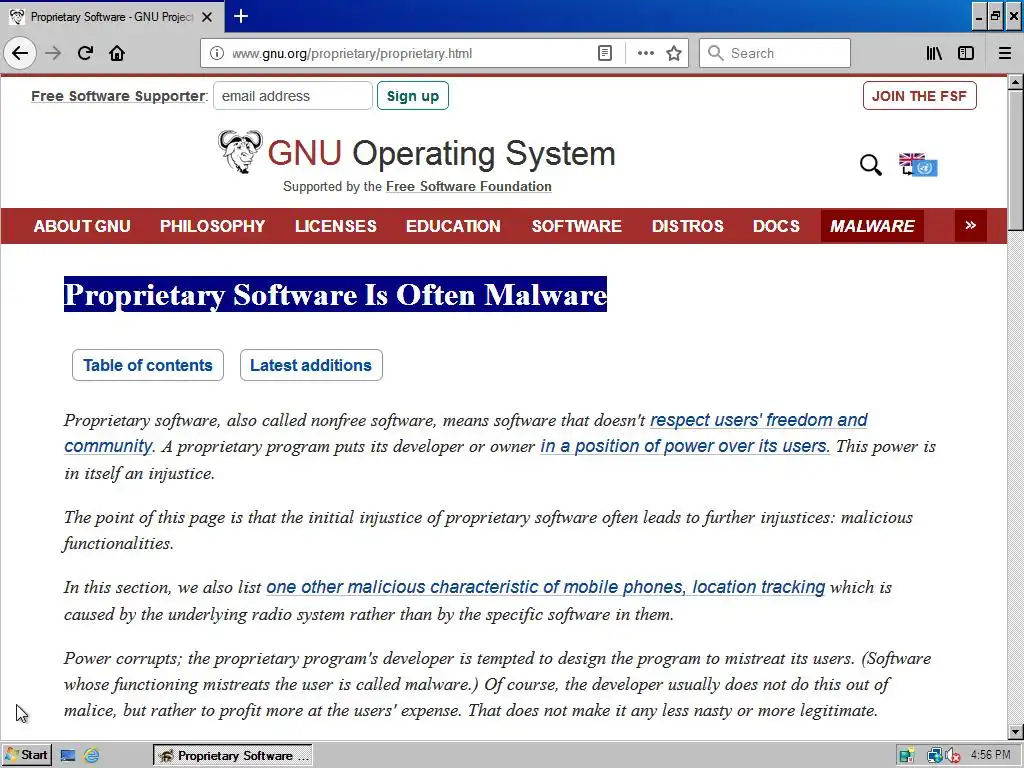1024x768 pixels.
Task: Follow Free Software Supporter link
Action: pyautogui.click(x=118, y=96)
